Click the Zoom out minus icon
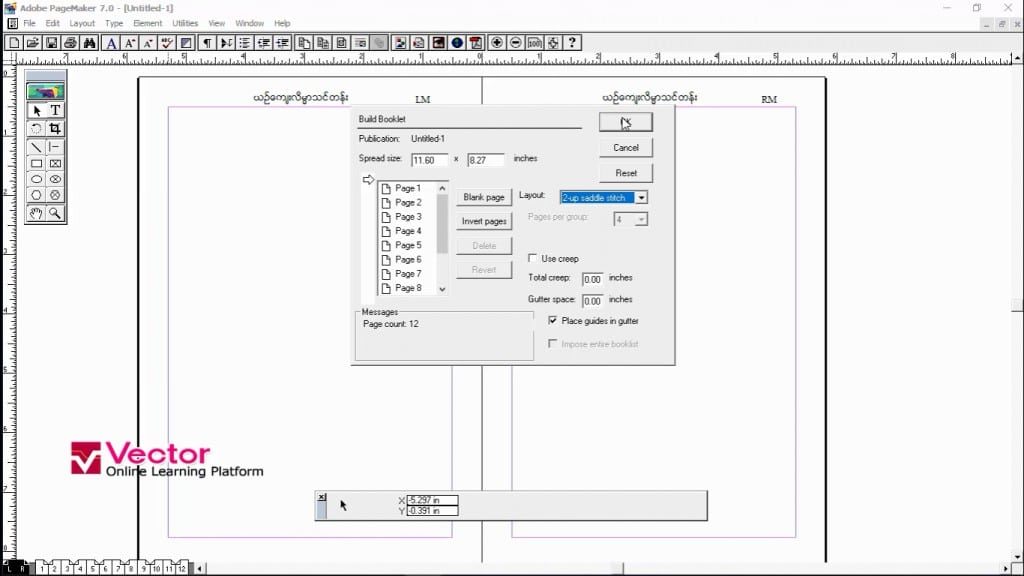Screen dimensions: 1024x576 [516, 43]
